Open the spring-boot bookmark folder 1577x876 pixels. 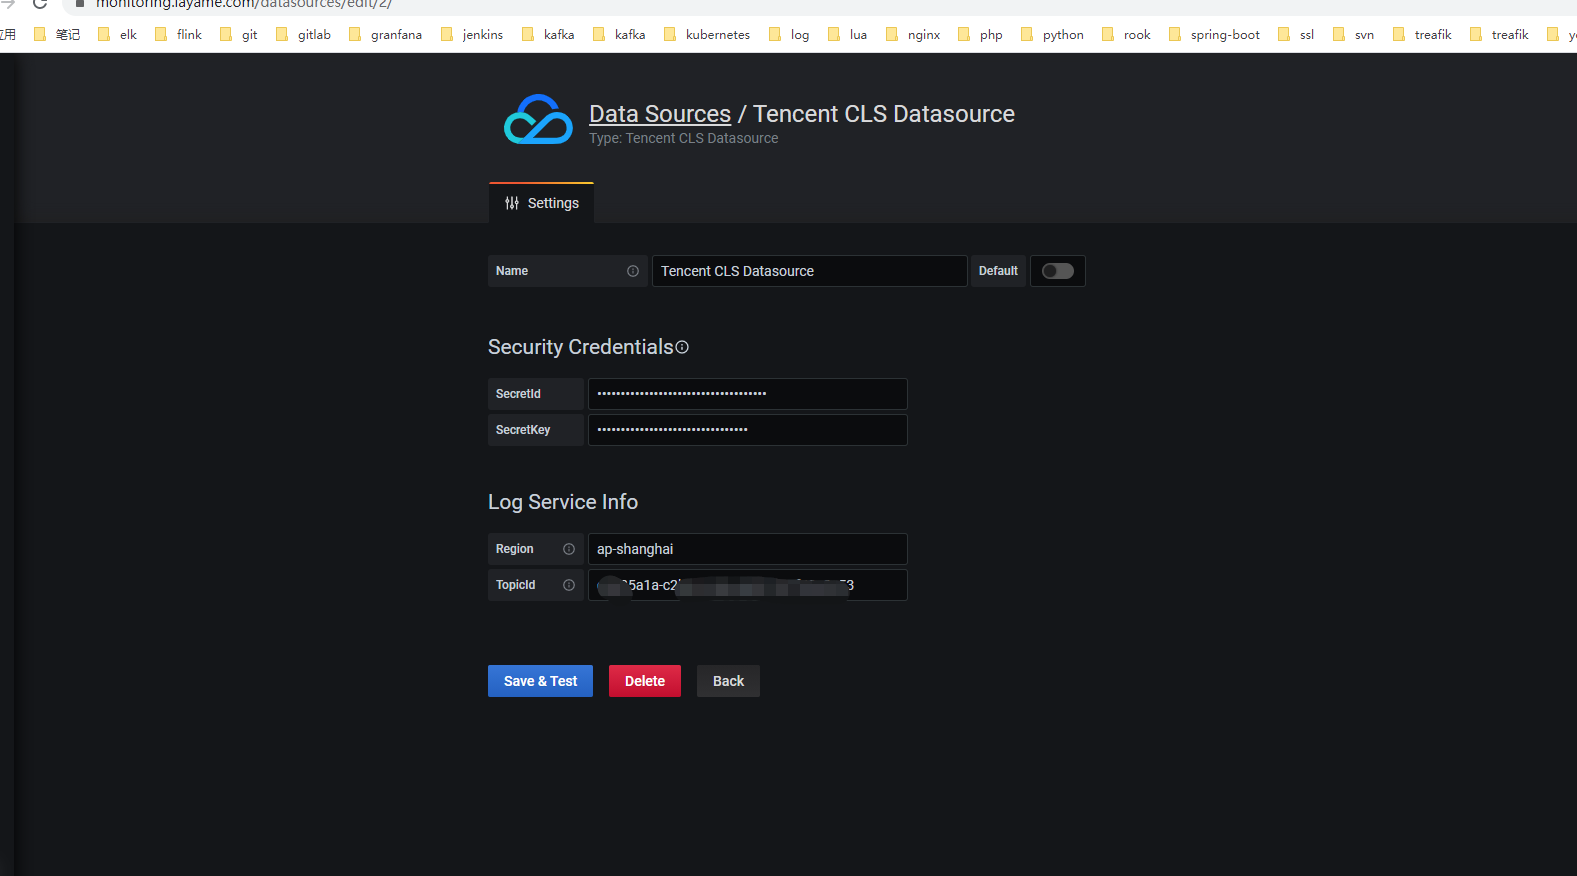(x=1214, y=34)
